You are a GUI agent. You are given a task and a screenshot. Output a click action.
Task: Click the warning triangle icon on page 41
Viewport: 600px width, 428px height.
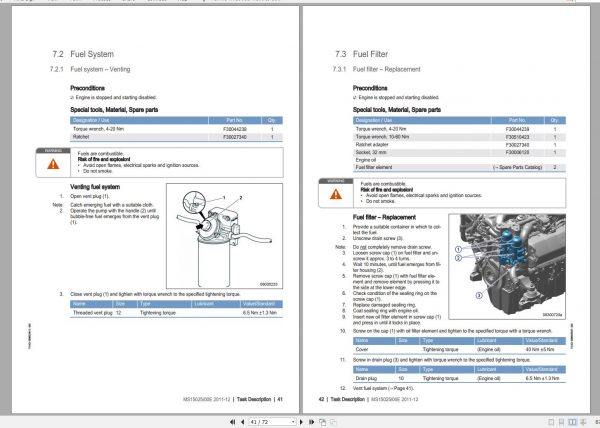[x=53, y=164]
